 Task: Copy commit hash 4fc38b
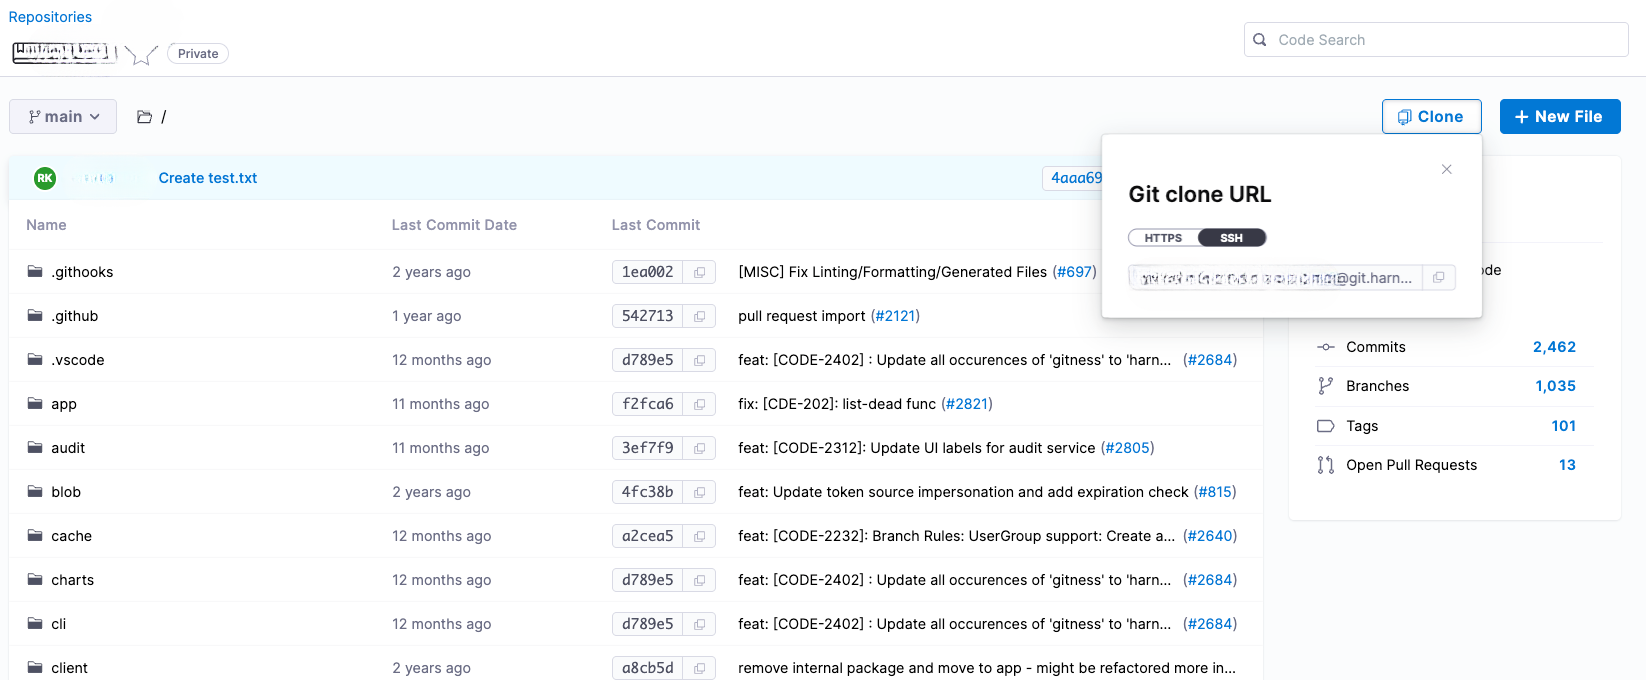[699, 492]
